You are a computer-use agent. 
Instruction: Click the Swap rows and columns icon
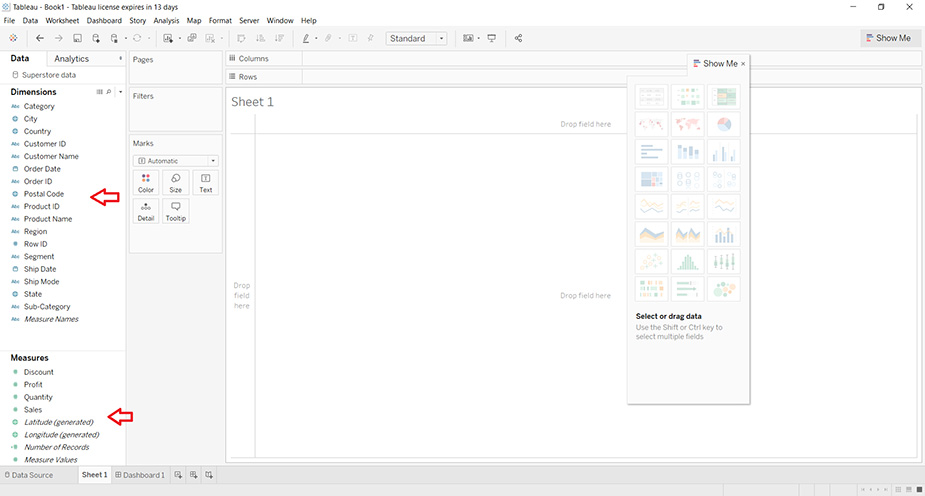pyautogui.click(x=241, y=38)
